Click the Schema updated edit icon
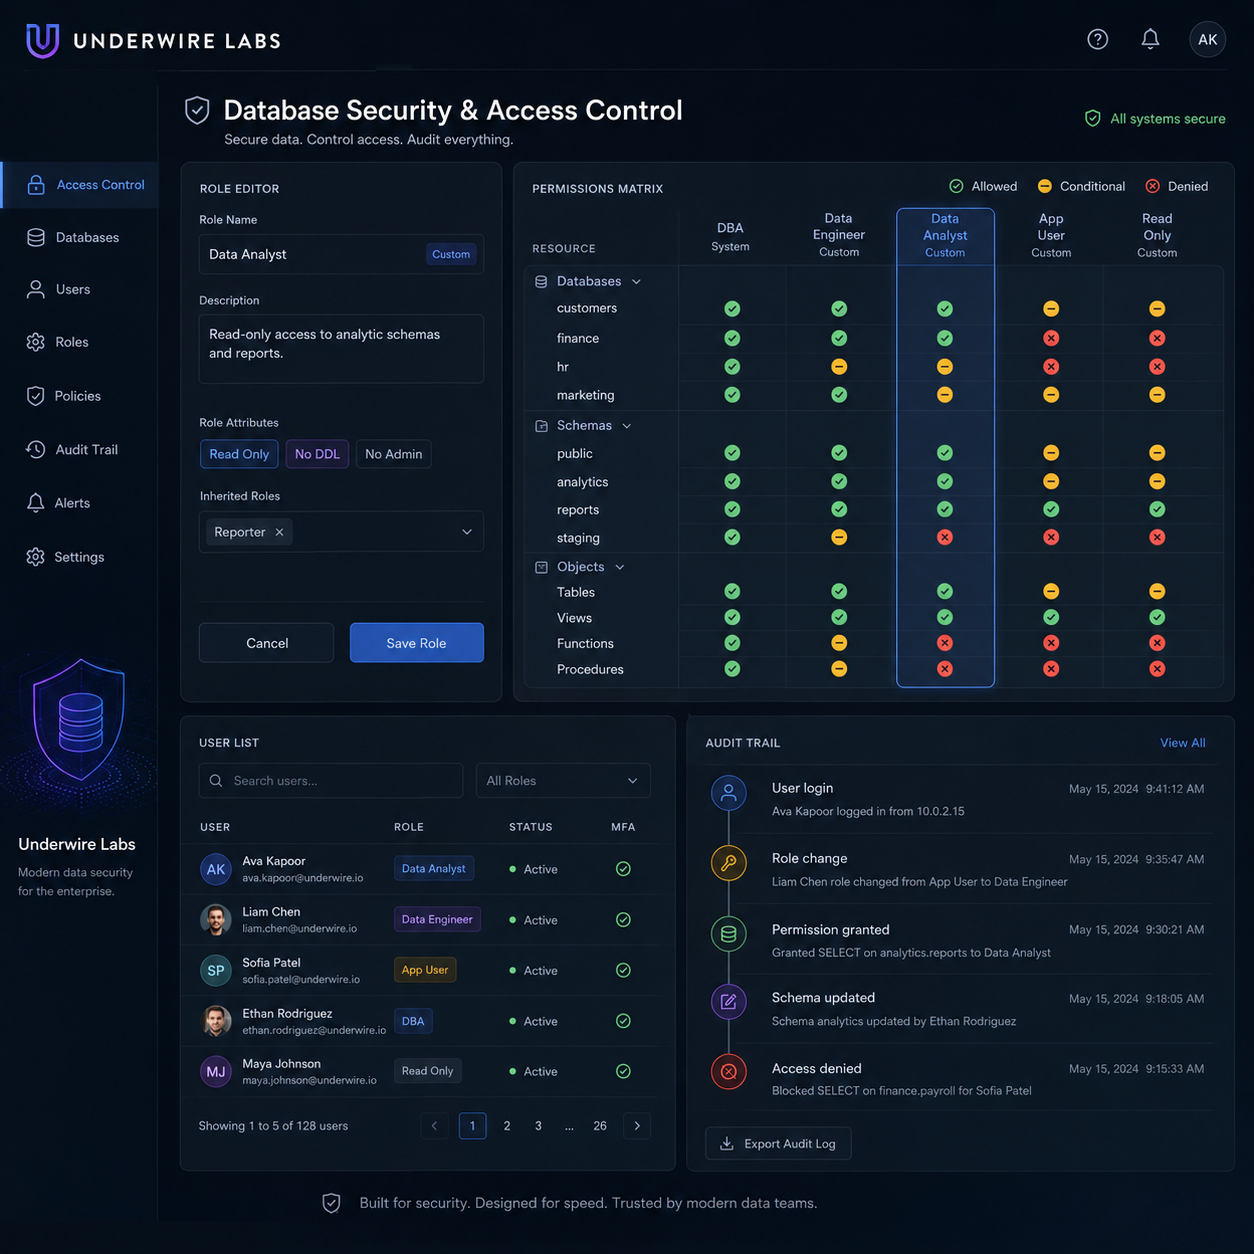Viewport: 1254px width, 1254px height. coord(729,1002)
